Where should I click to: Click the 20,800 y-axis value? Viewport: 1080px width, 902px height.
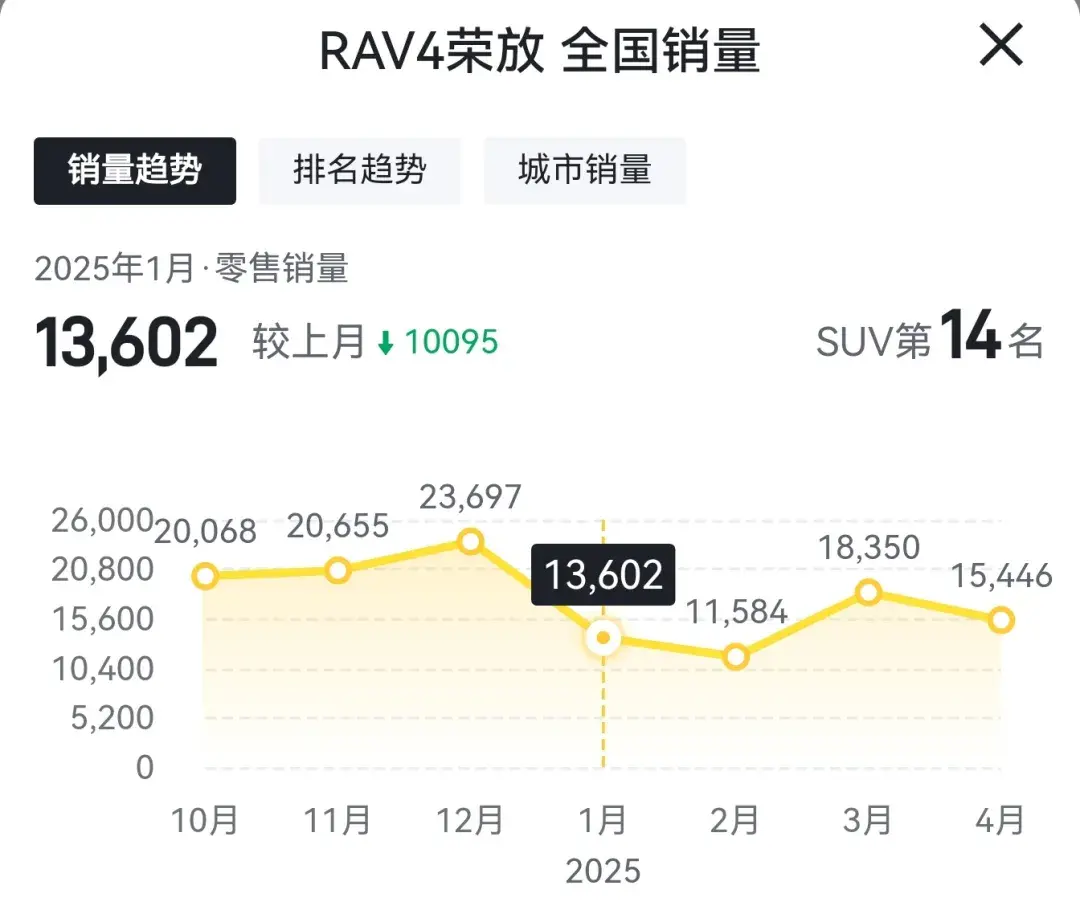click(102, 569)
